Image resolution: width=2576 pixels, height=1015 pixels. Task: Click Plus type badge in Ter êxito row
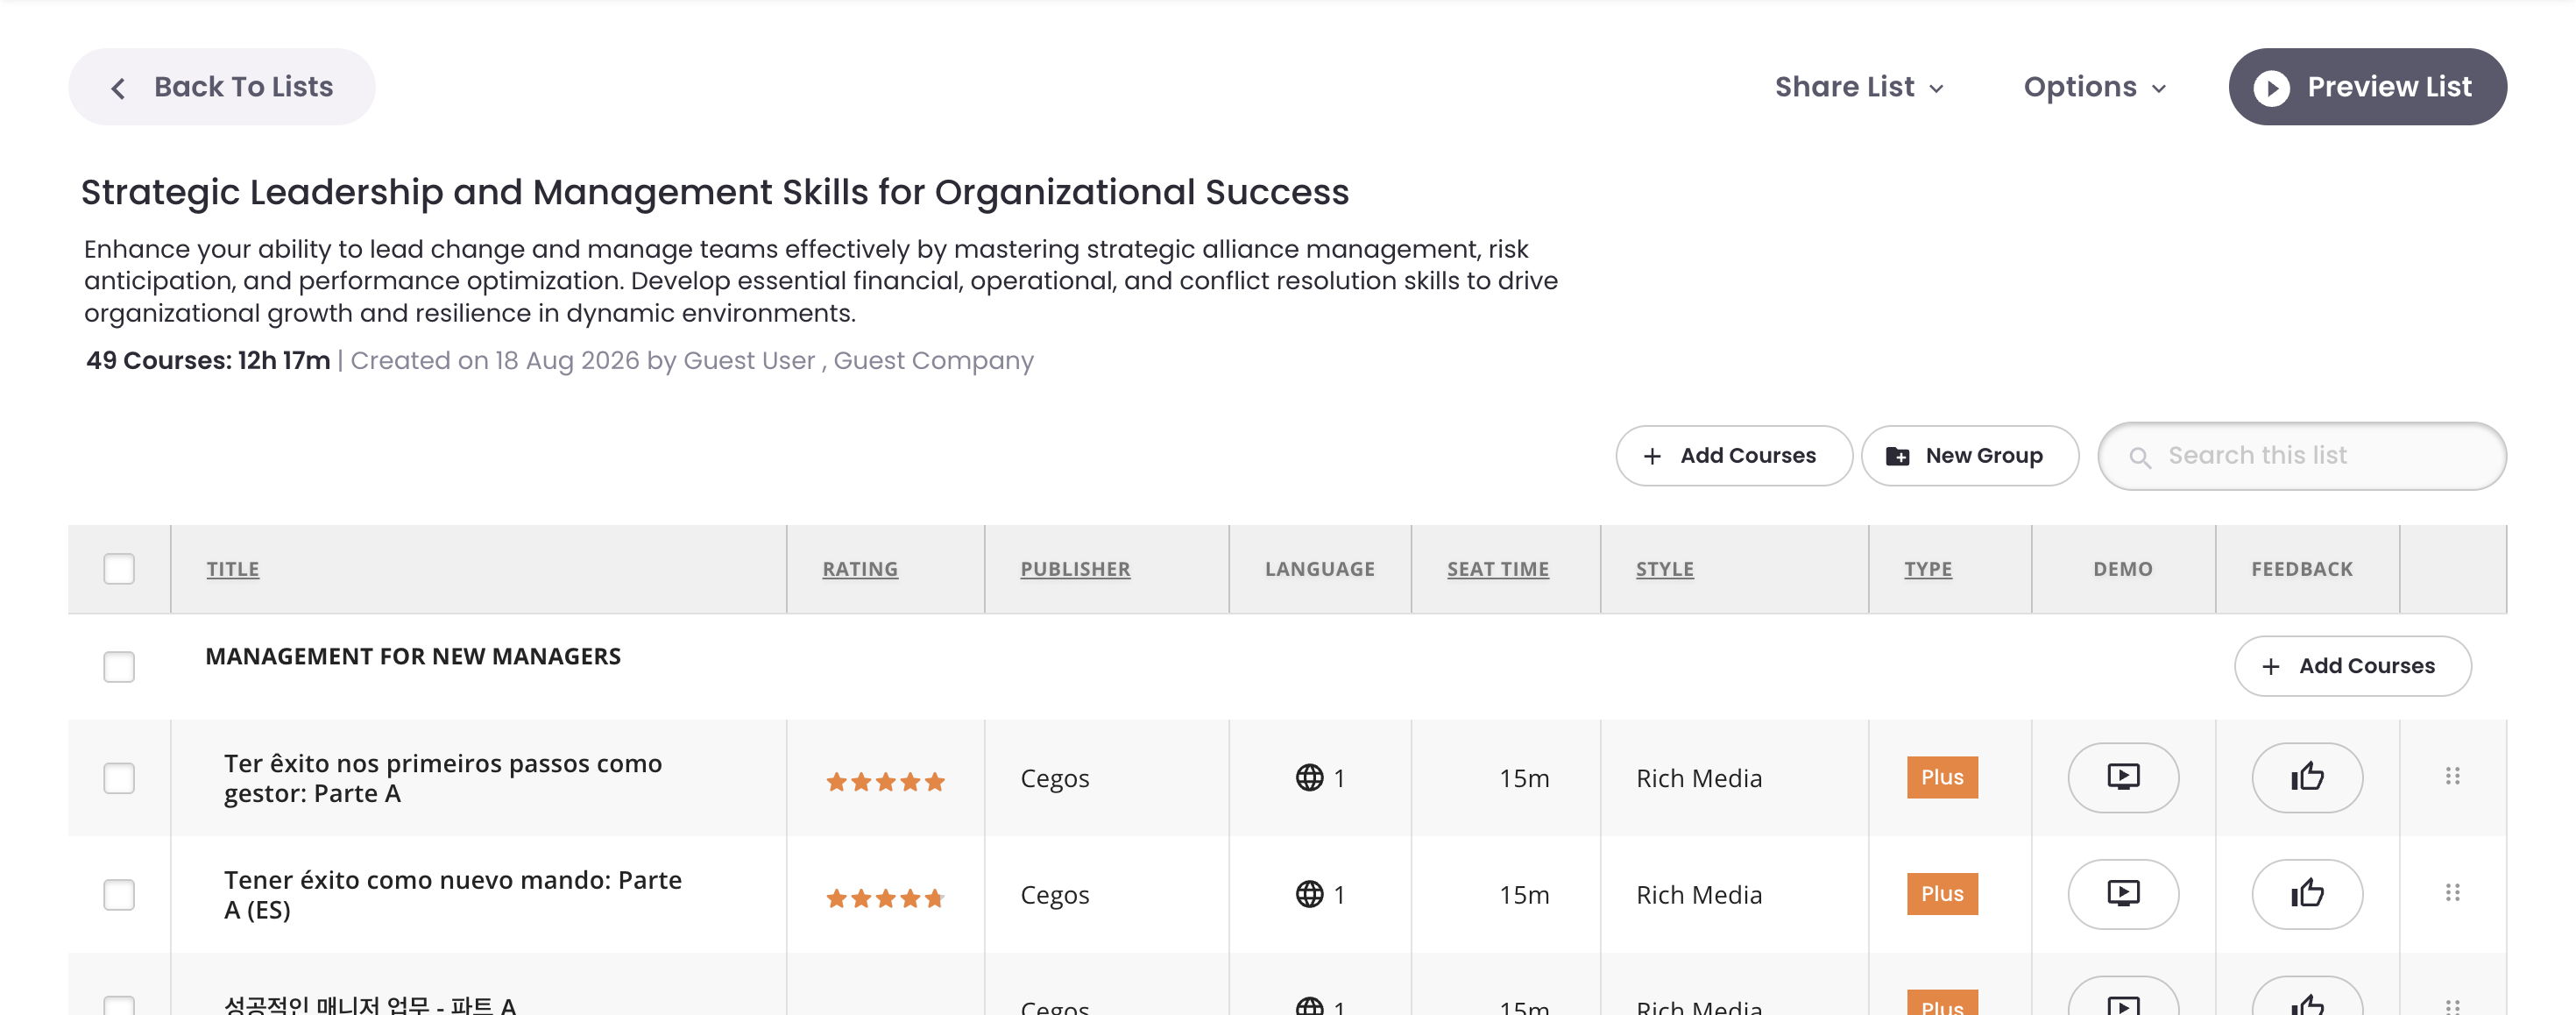1942,777
